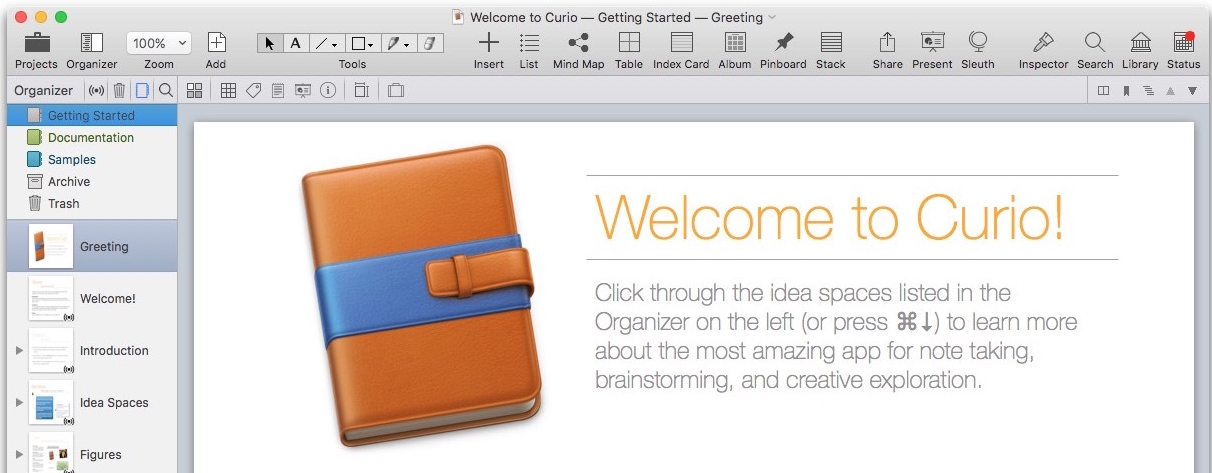
Task: Select the Idea Spaces item
Action: pyautogui.click(x=92, y=402)
